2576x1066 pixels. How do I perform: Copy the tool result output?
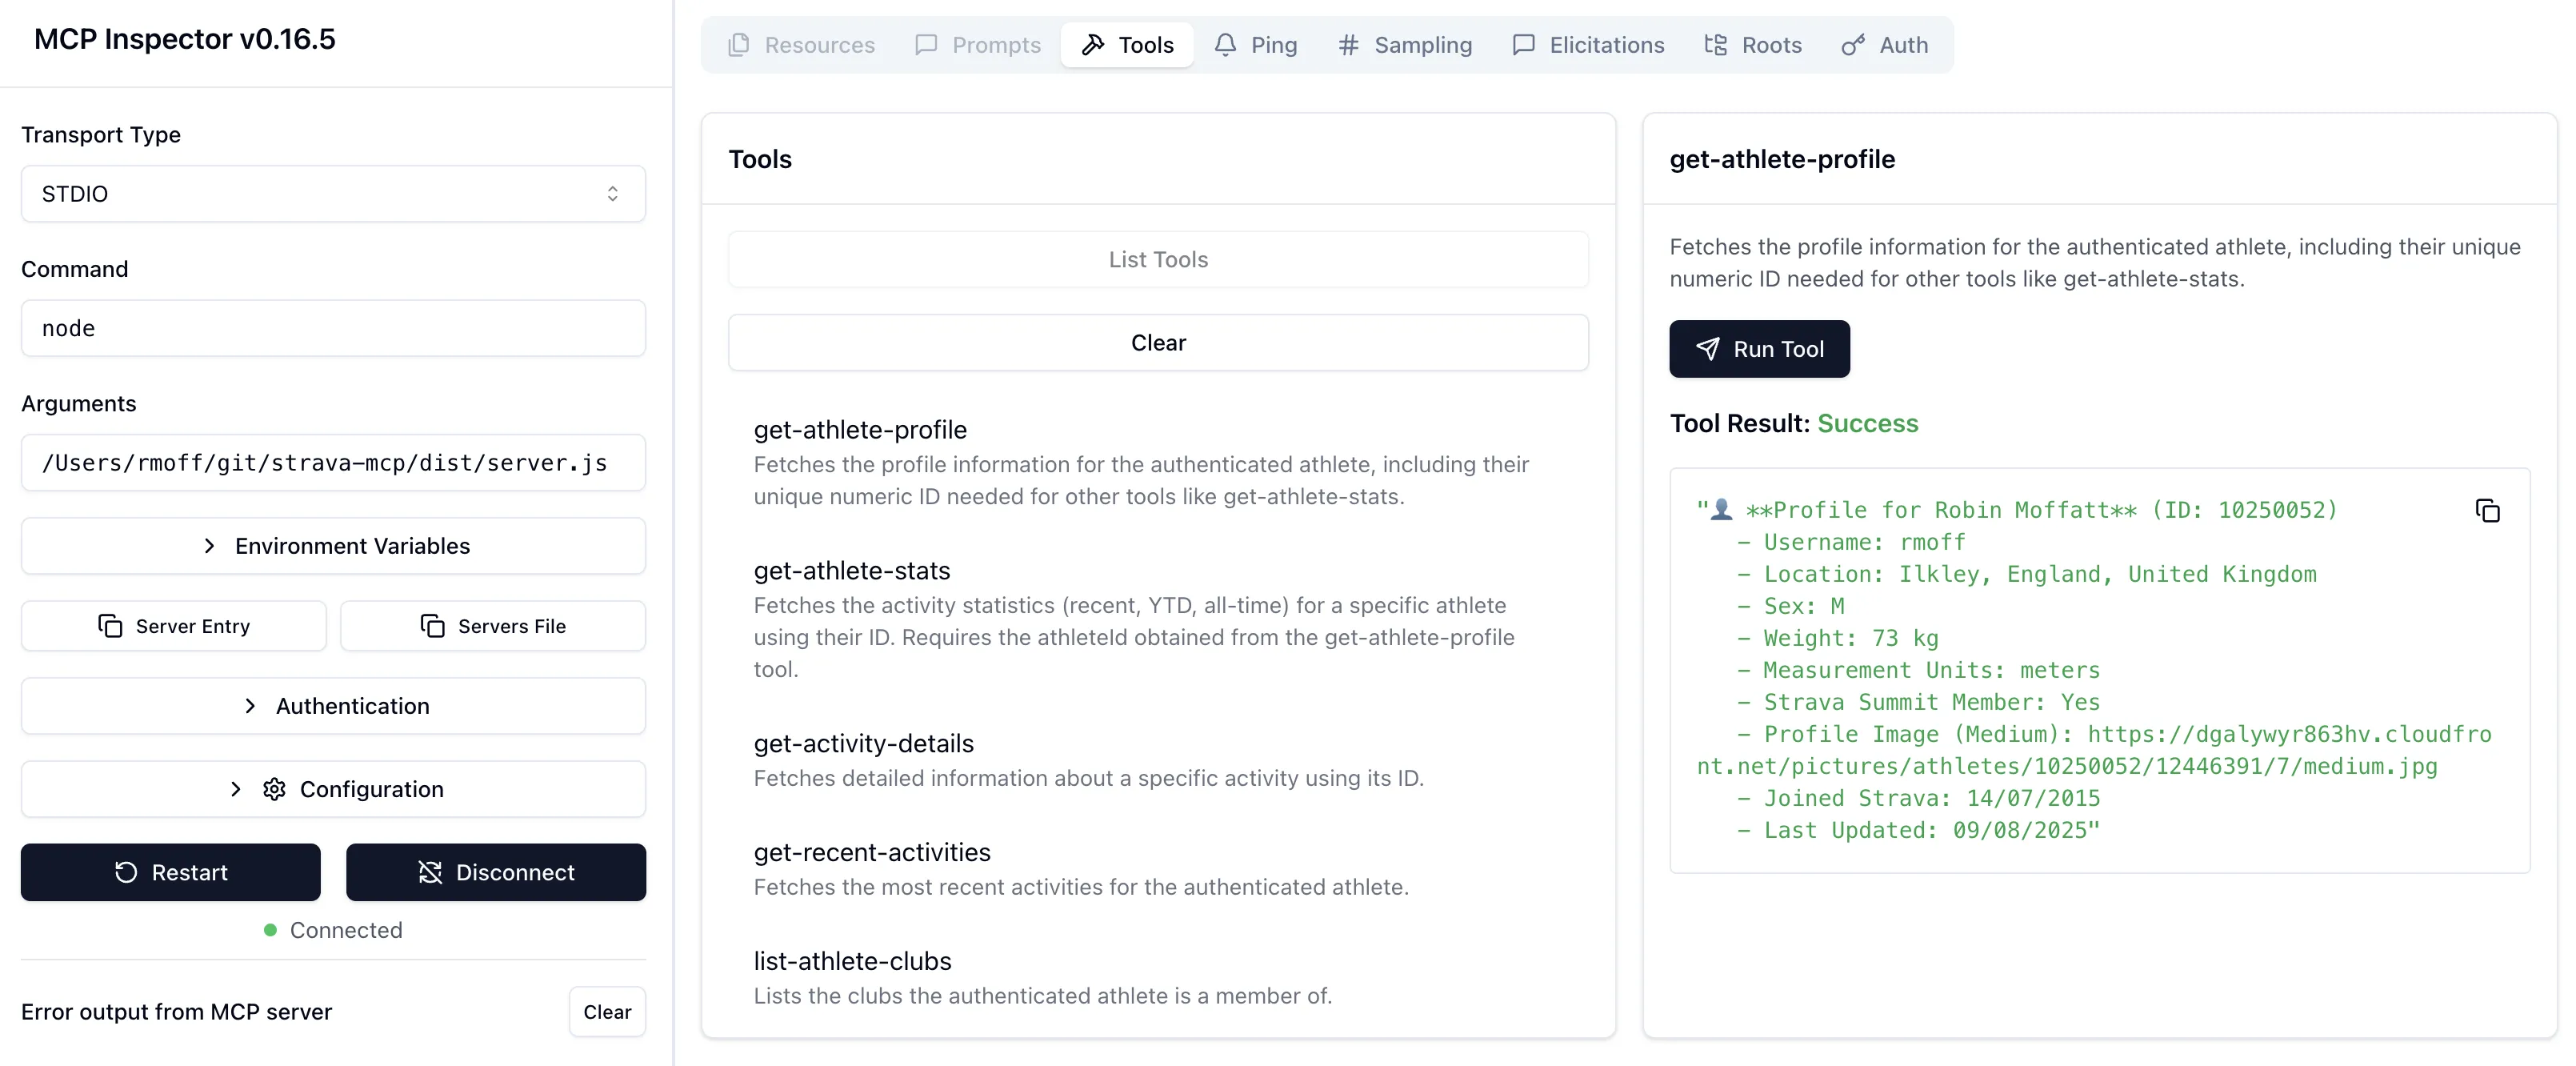pyautogui.click(x=2487, y=511)
